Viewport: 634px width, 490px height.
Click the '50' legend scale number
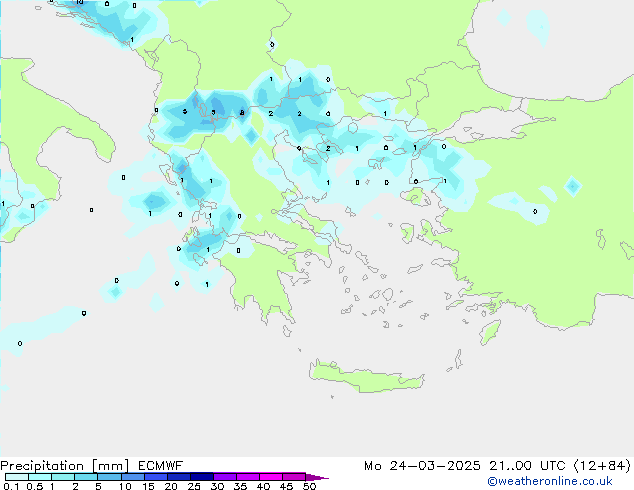point(309,486)
